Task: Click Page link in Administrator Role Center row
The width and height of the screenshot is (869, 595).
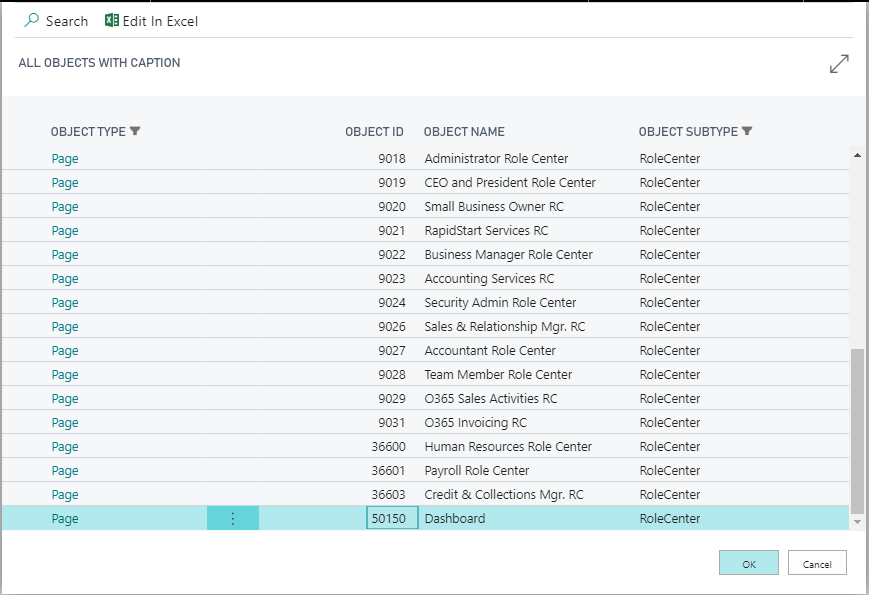Action: pos(65,158)
